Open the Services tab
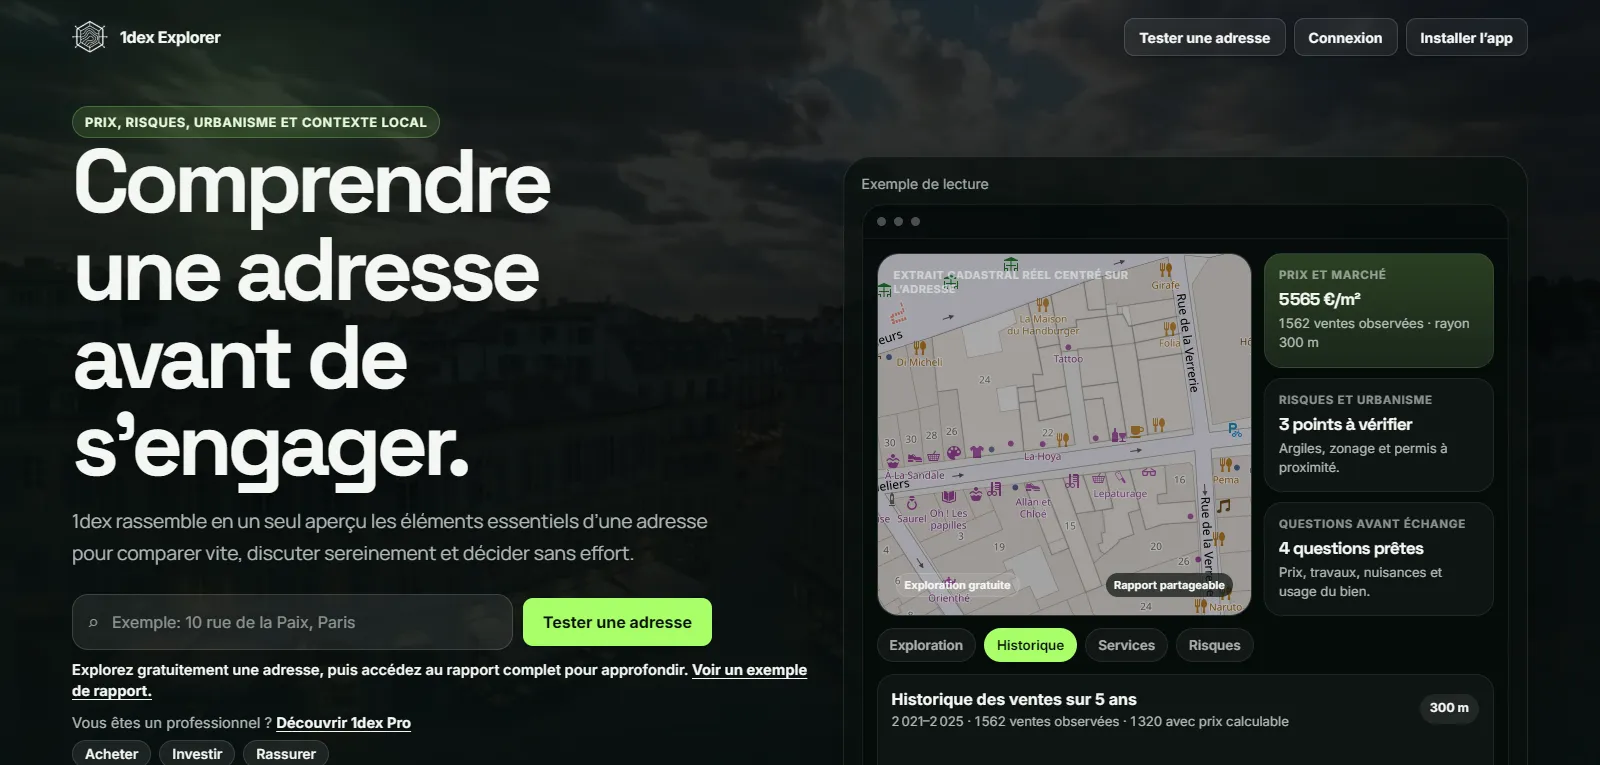The height and width of the screenshot is (765, 1600). pyautogui.click(x=1126, y=645)
